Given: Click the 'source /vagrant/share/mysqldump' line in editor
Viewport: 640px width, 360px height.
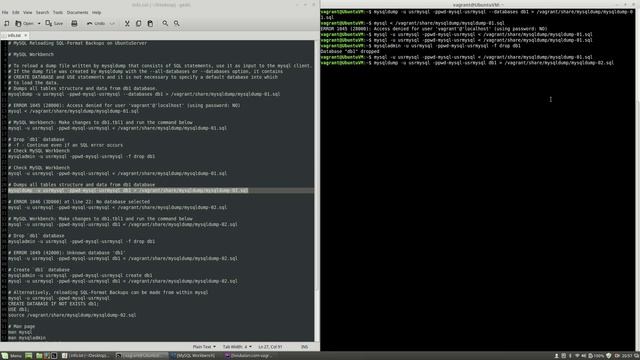Looking at the screenshot, I should click(x=72, y=316).
